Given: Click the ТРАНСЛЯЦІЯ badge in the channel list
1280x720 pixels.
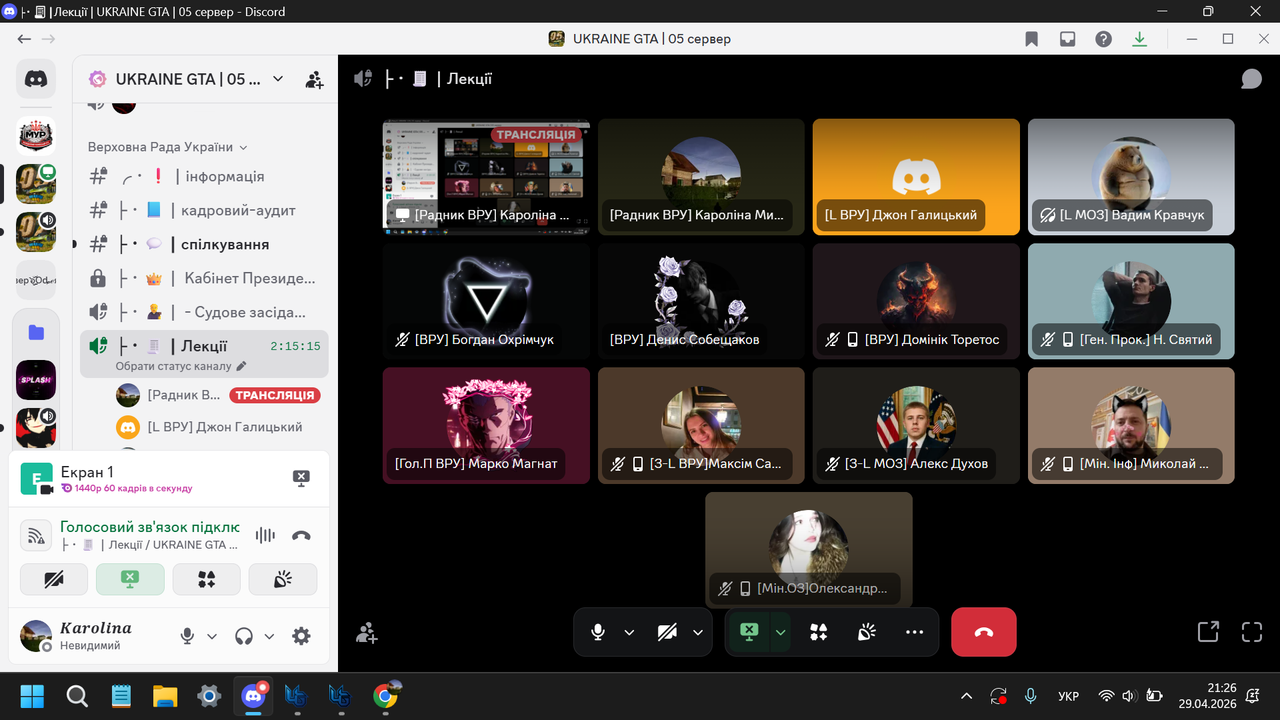Looking at the screenshot, I should point(274,395).
